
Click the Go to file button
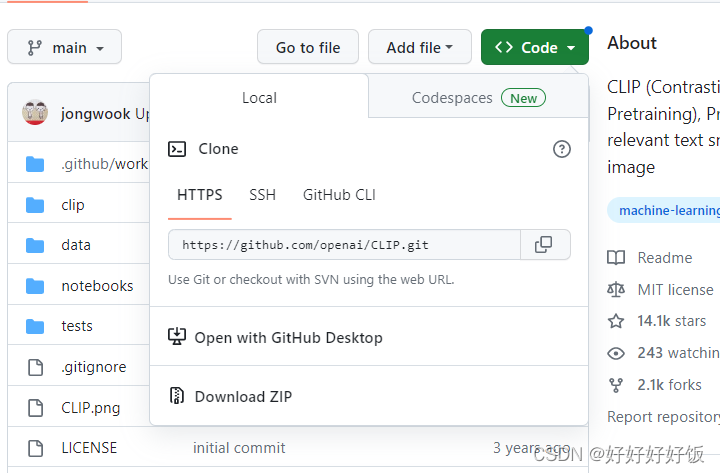pyautogui.click(x=308, y=47)
